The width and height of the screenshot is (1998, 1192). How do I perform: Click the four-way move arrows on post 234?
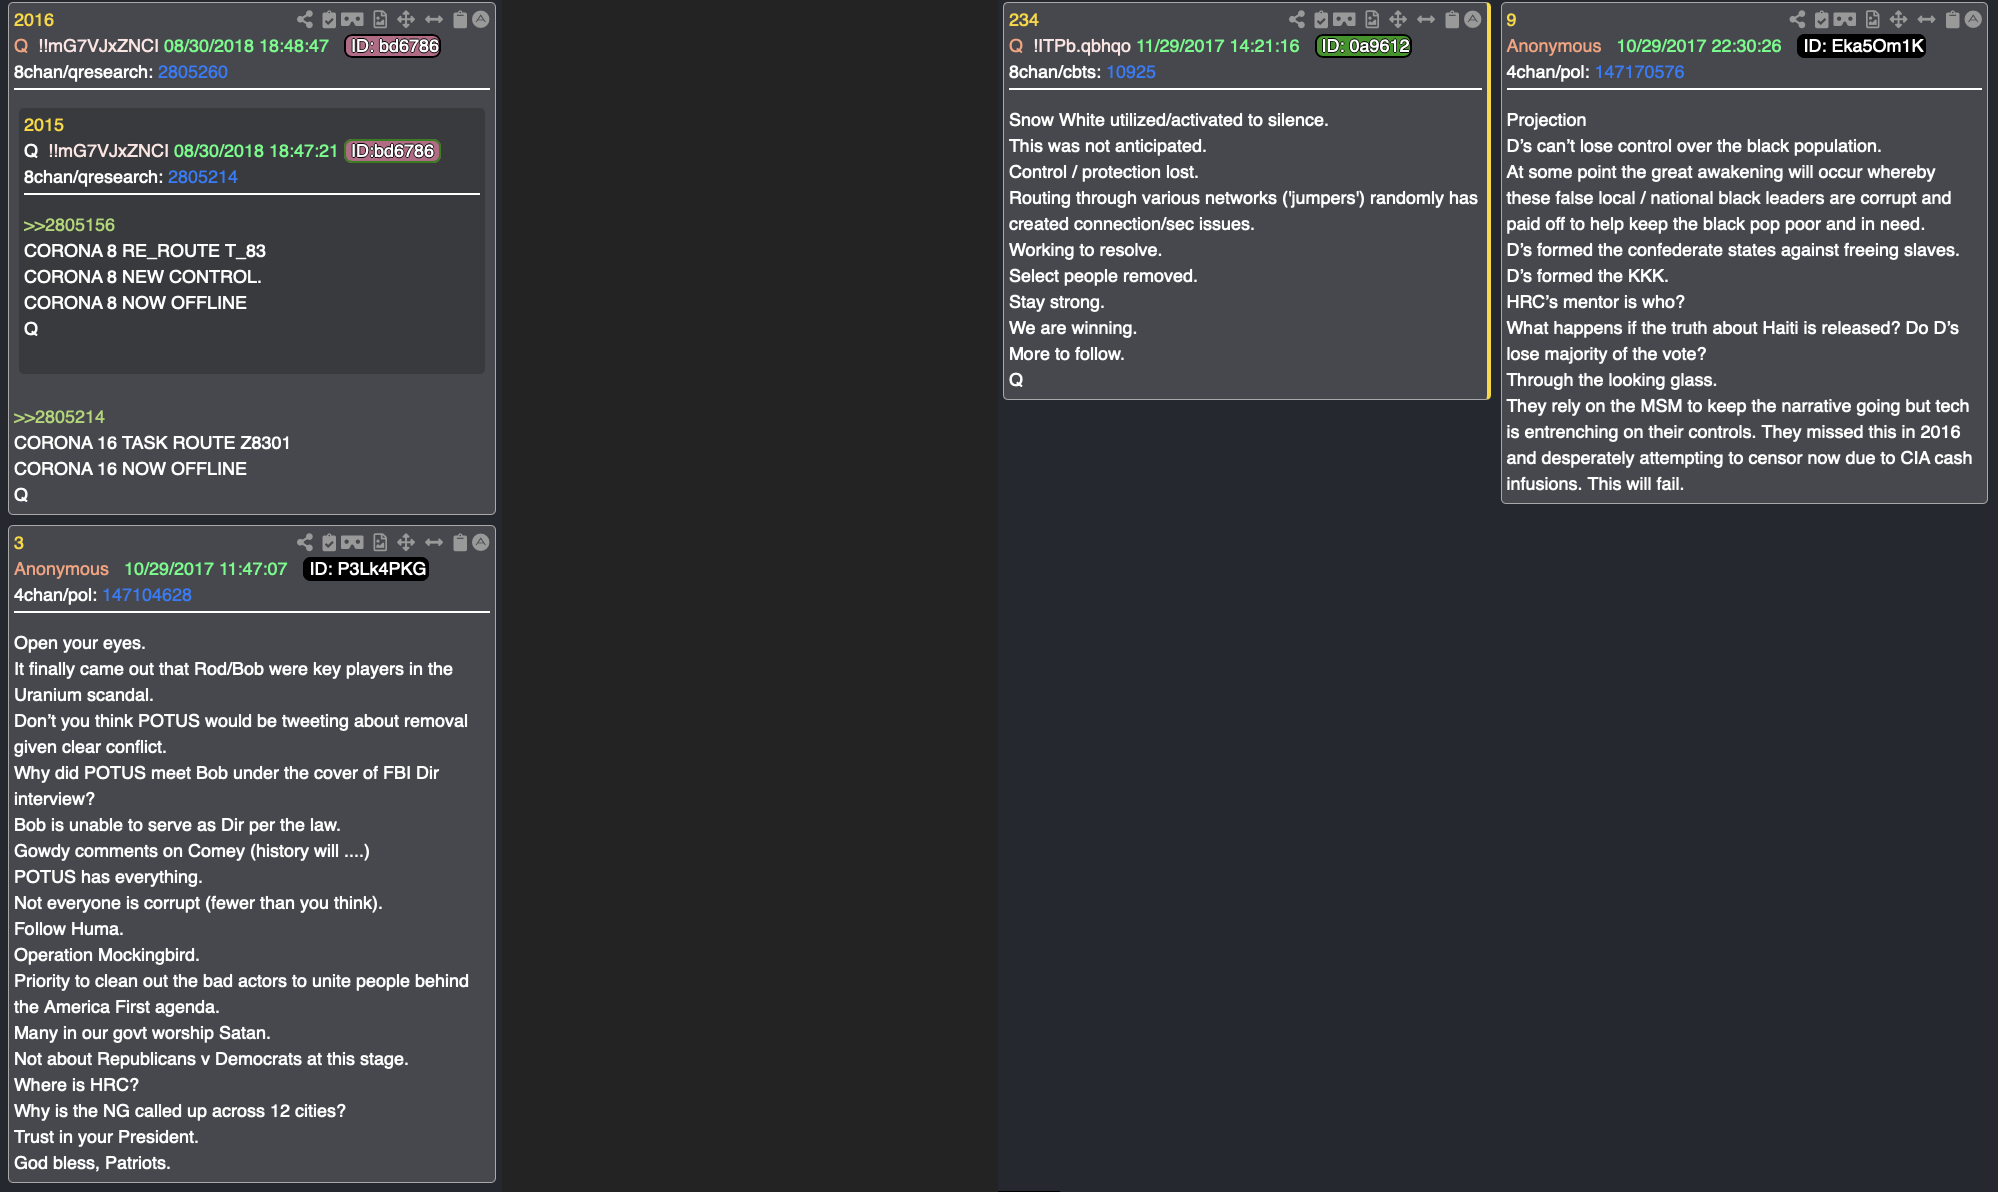click(1398, 19)
